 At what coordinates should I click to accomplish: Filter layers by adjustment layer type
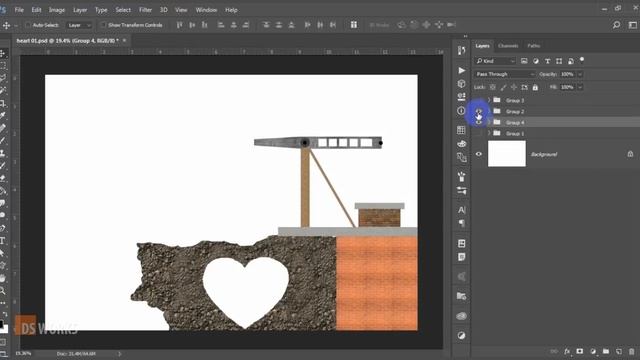click(536, 61)
